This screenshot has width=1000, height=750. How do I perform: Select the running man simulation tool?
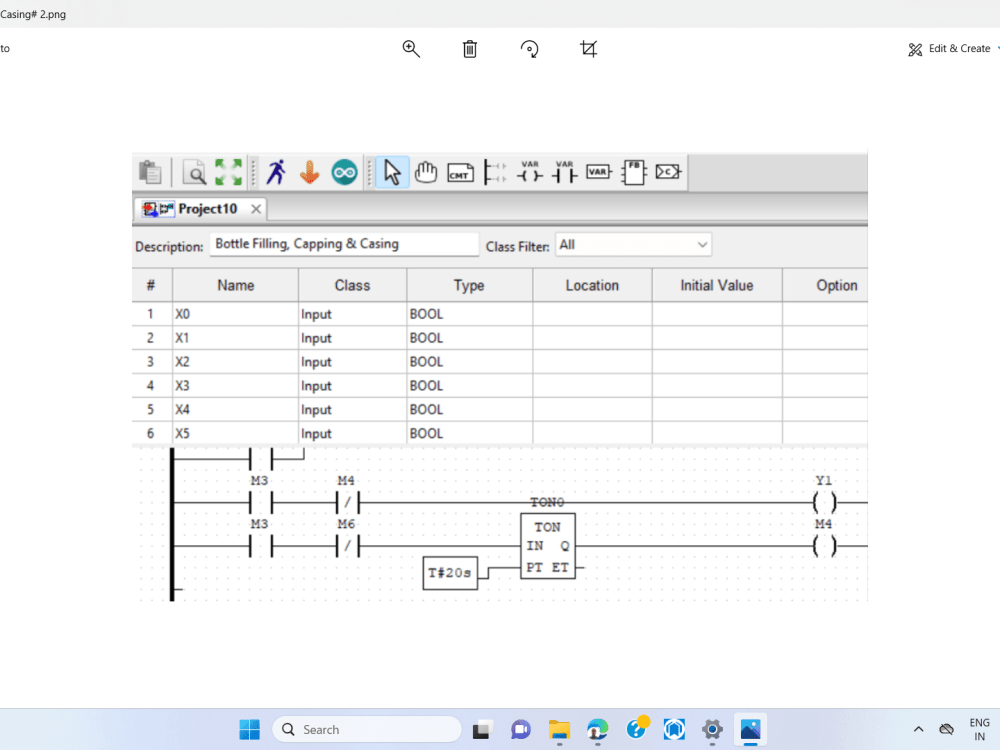coord(277,171)
